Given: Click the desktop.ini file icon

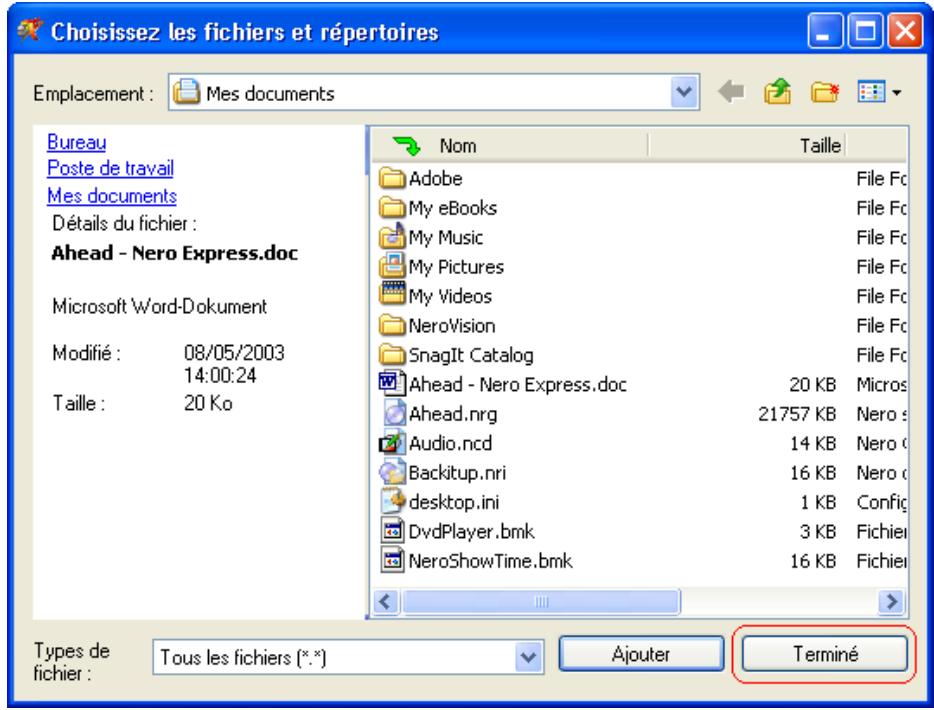Looking at the screenshot, I should (x=392, y=501).
